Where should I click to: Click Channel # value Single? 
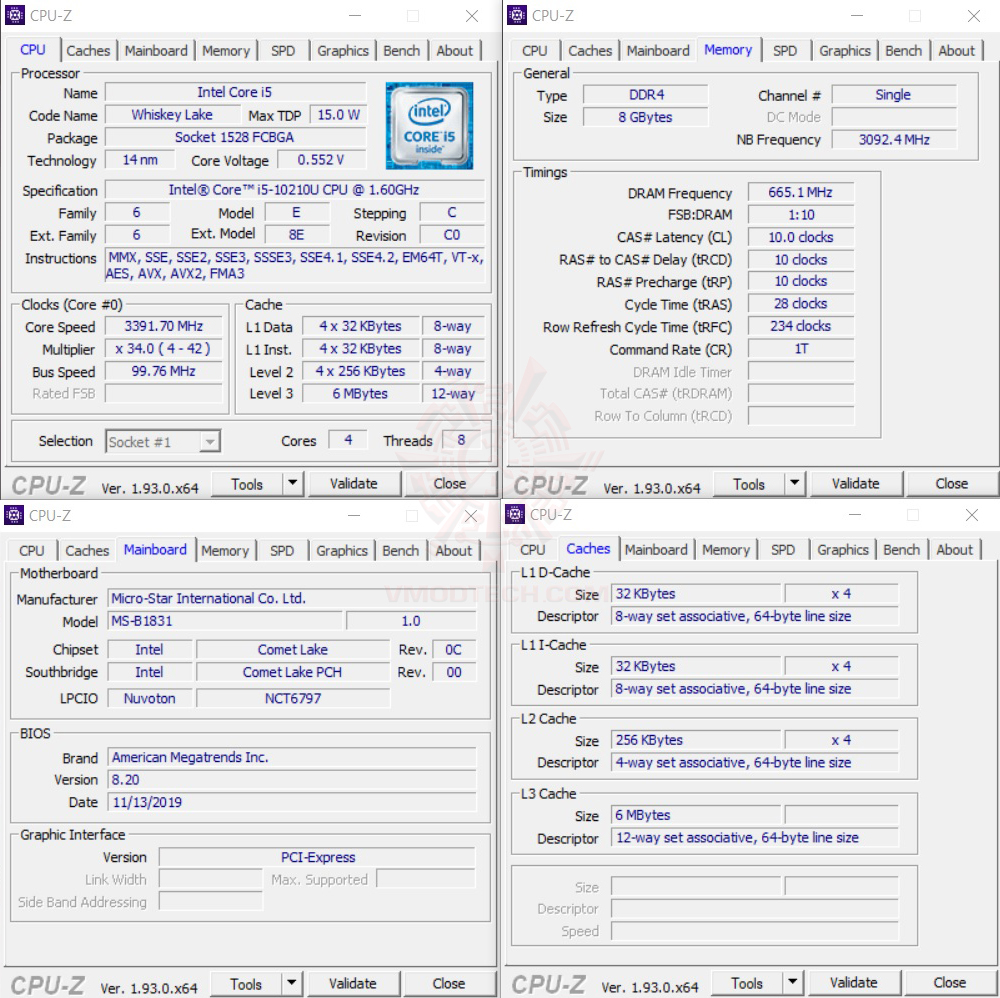coord(894,94)
